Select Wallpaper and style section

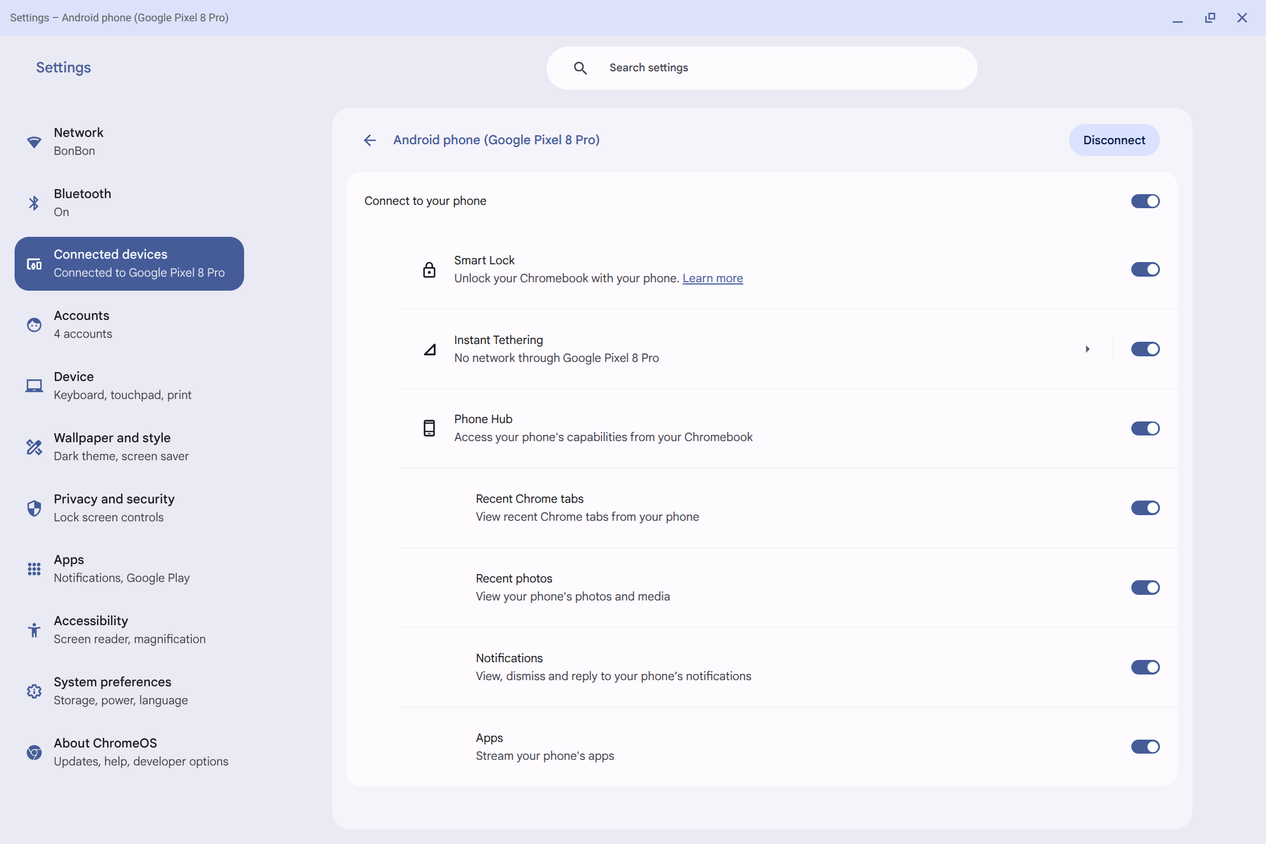[129, 447]
